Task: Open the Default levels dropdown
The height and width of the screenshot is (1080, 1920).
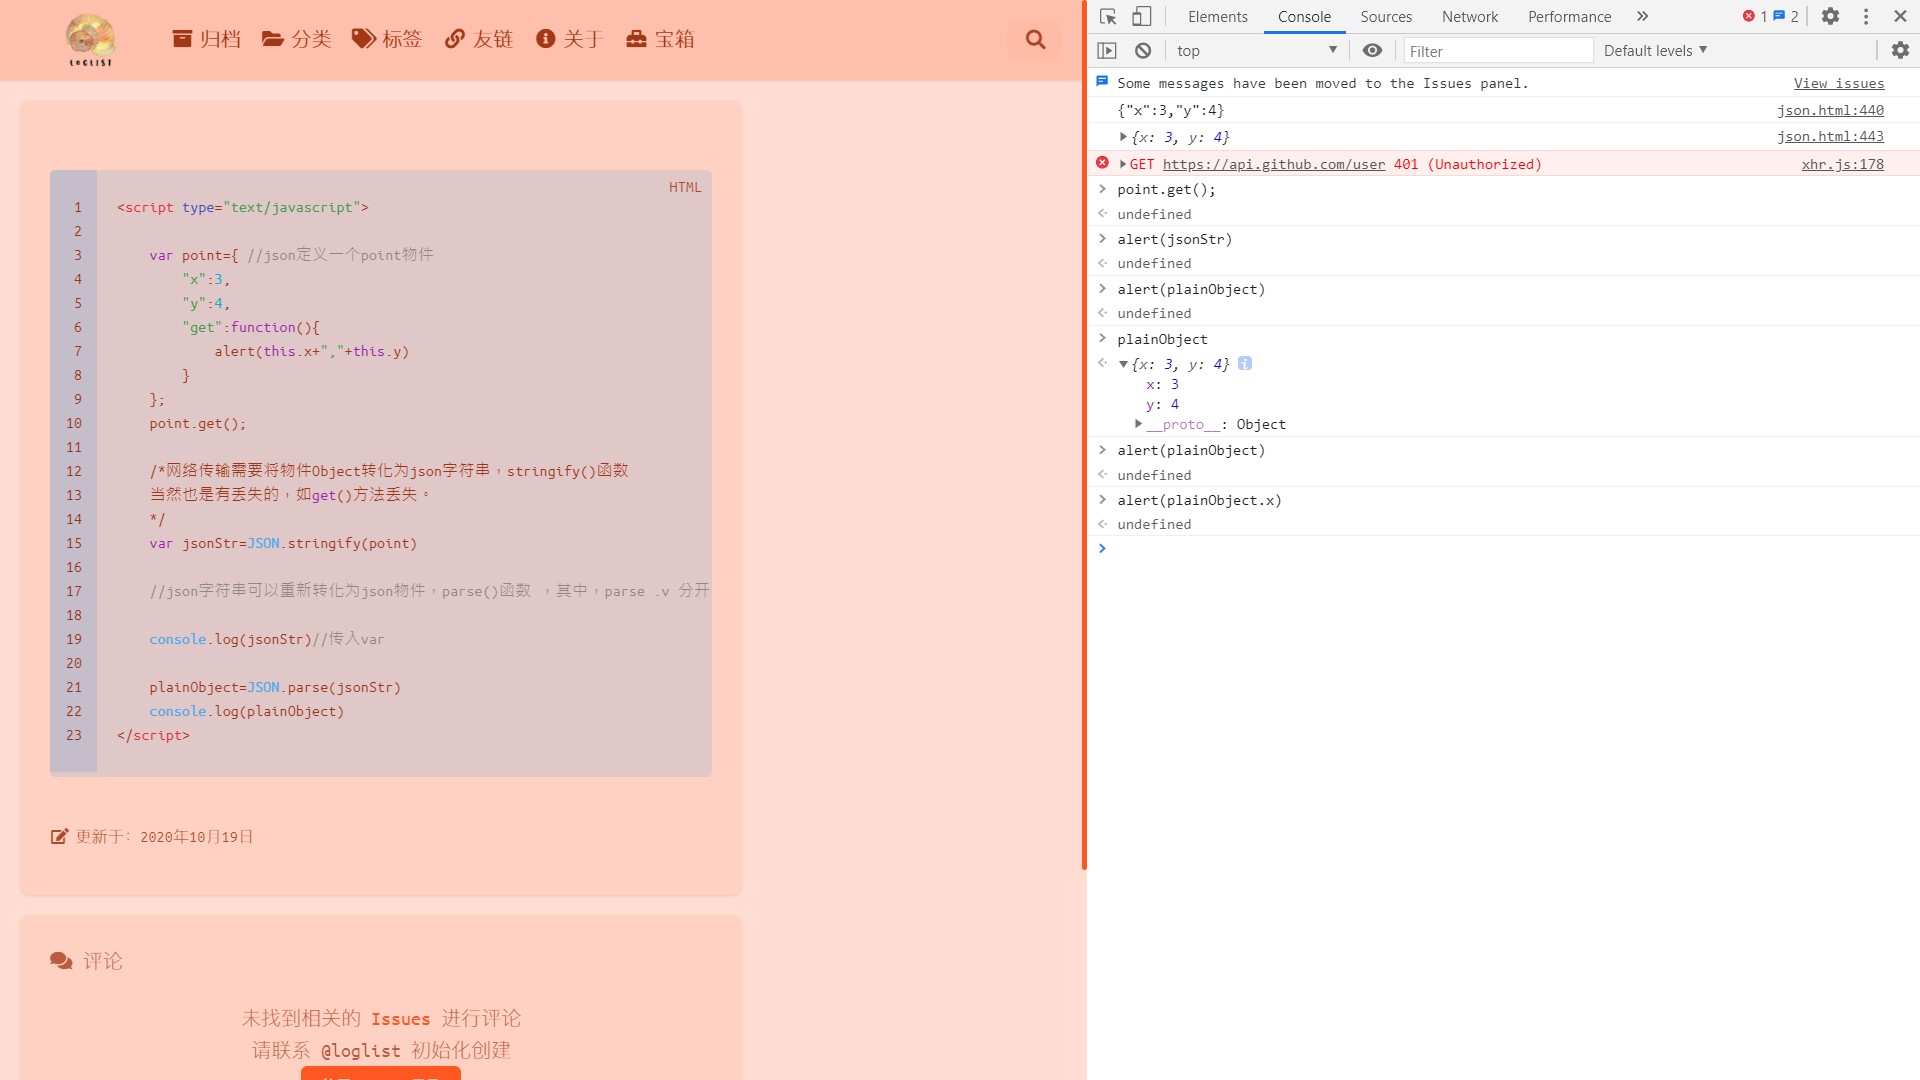Action: pyautogui.click(x=1655, y=50)
